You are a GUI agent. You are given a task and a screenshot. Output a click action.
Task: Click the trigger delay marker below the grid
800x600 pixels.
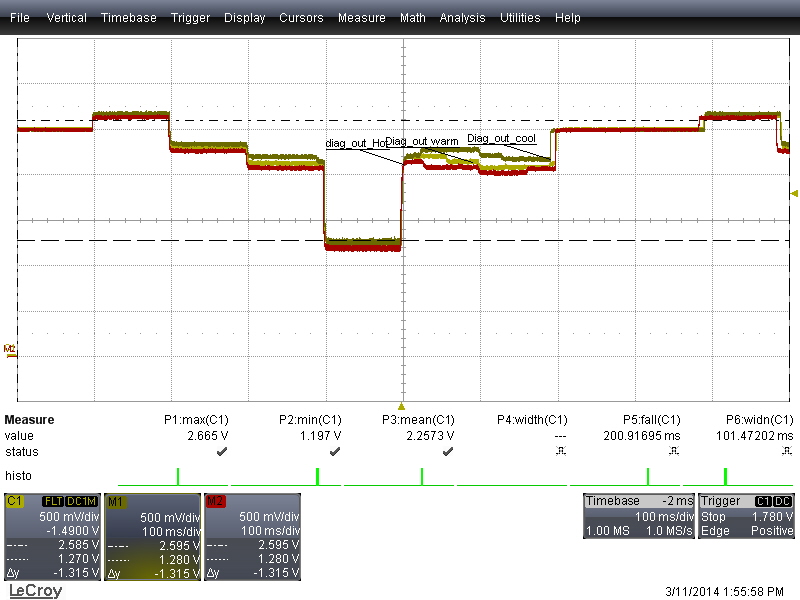[402, 407]
